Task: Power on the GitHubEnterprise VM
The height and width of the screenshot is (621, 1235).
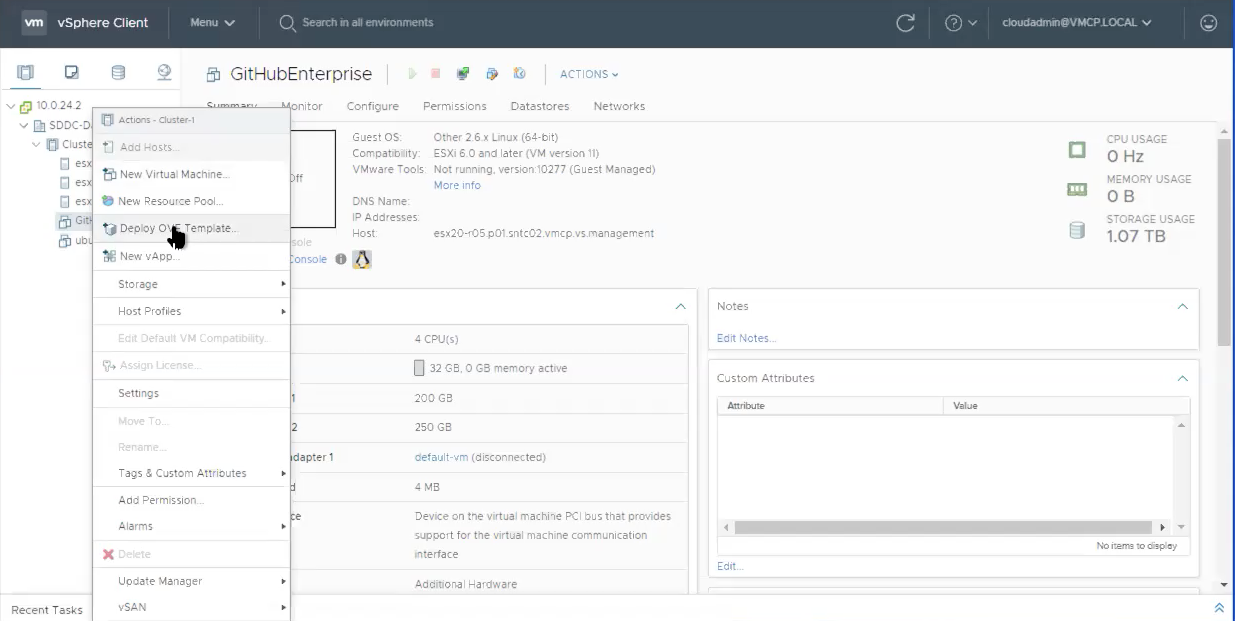Action: [x=412, y=74]
